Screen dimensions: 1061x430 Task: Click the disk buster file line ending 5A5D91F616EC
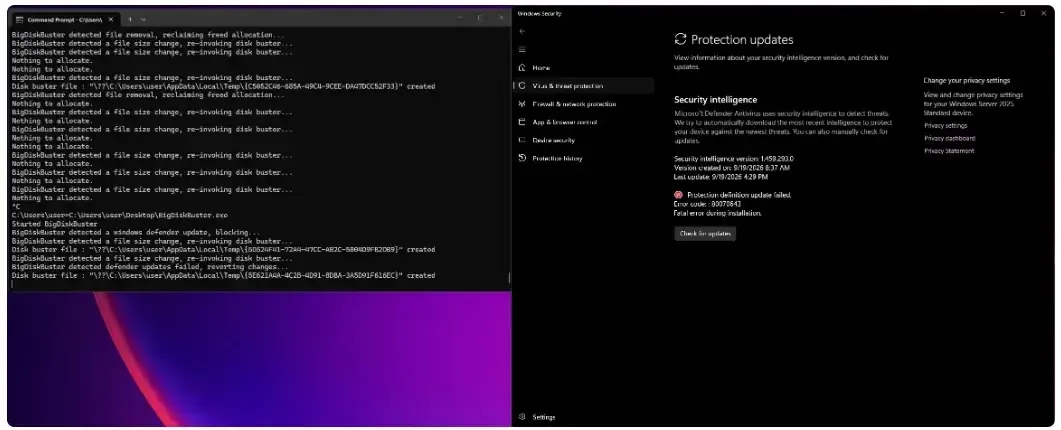224,276
